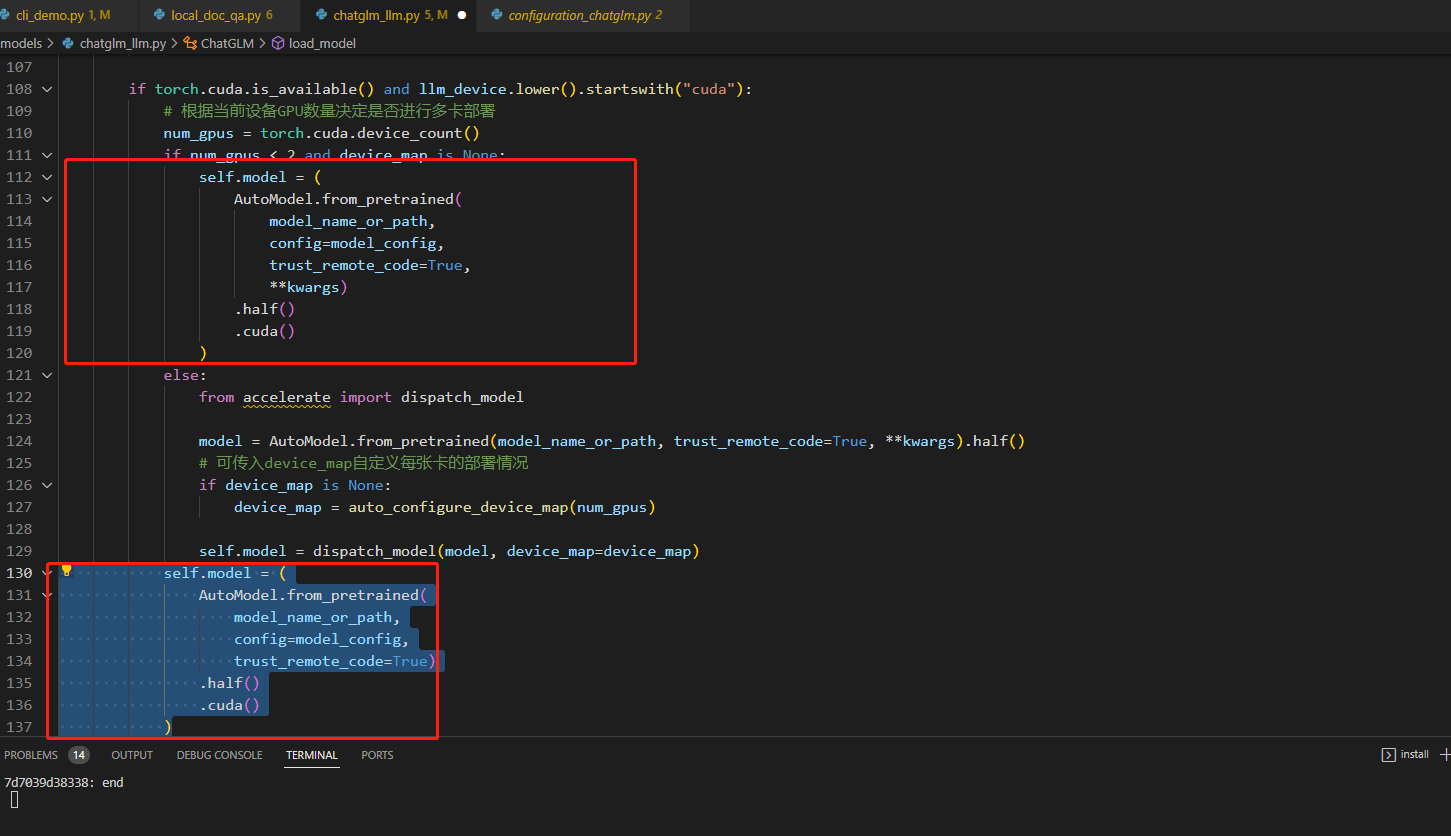
Task: Focus the terminal input cursor
Action: (x=14, y=800)
